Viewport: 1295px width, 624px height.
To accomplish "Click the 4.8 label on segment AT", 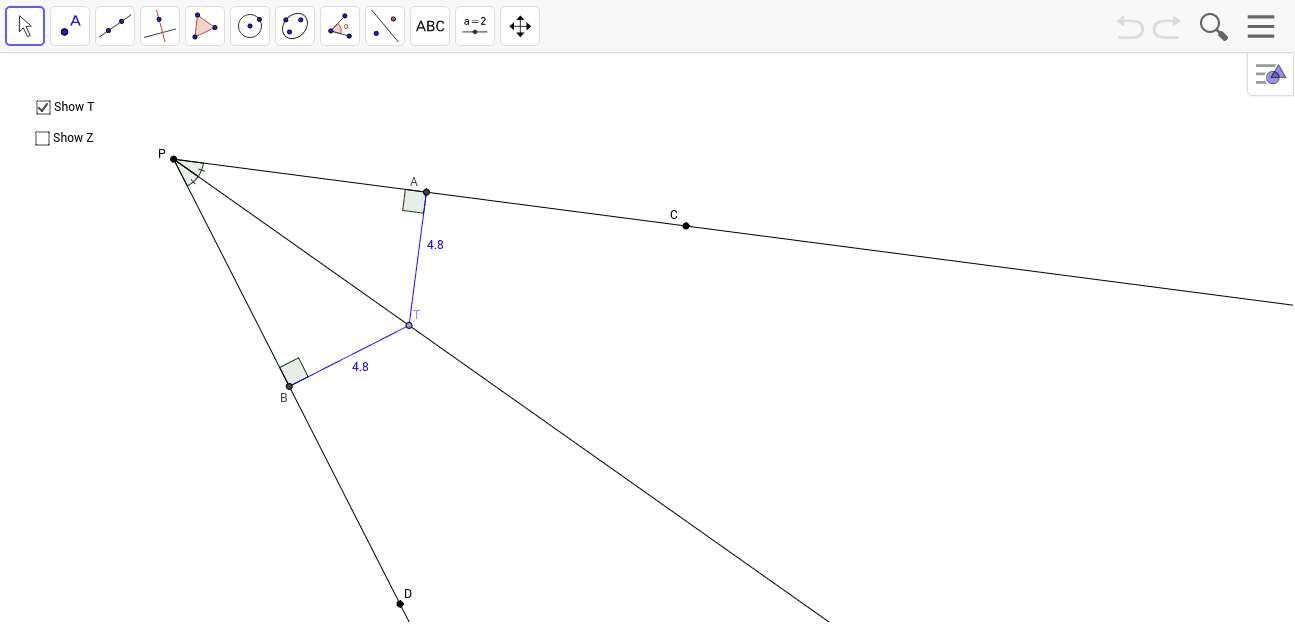I will 435,245.
